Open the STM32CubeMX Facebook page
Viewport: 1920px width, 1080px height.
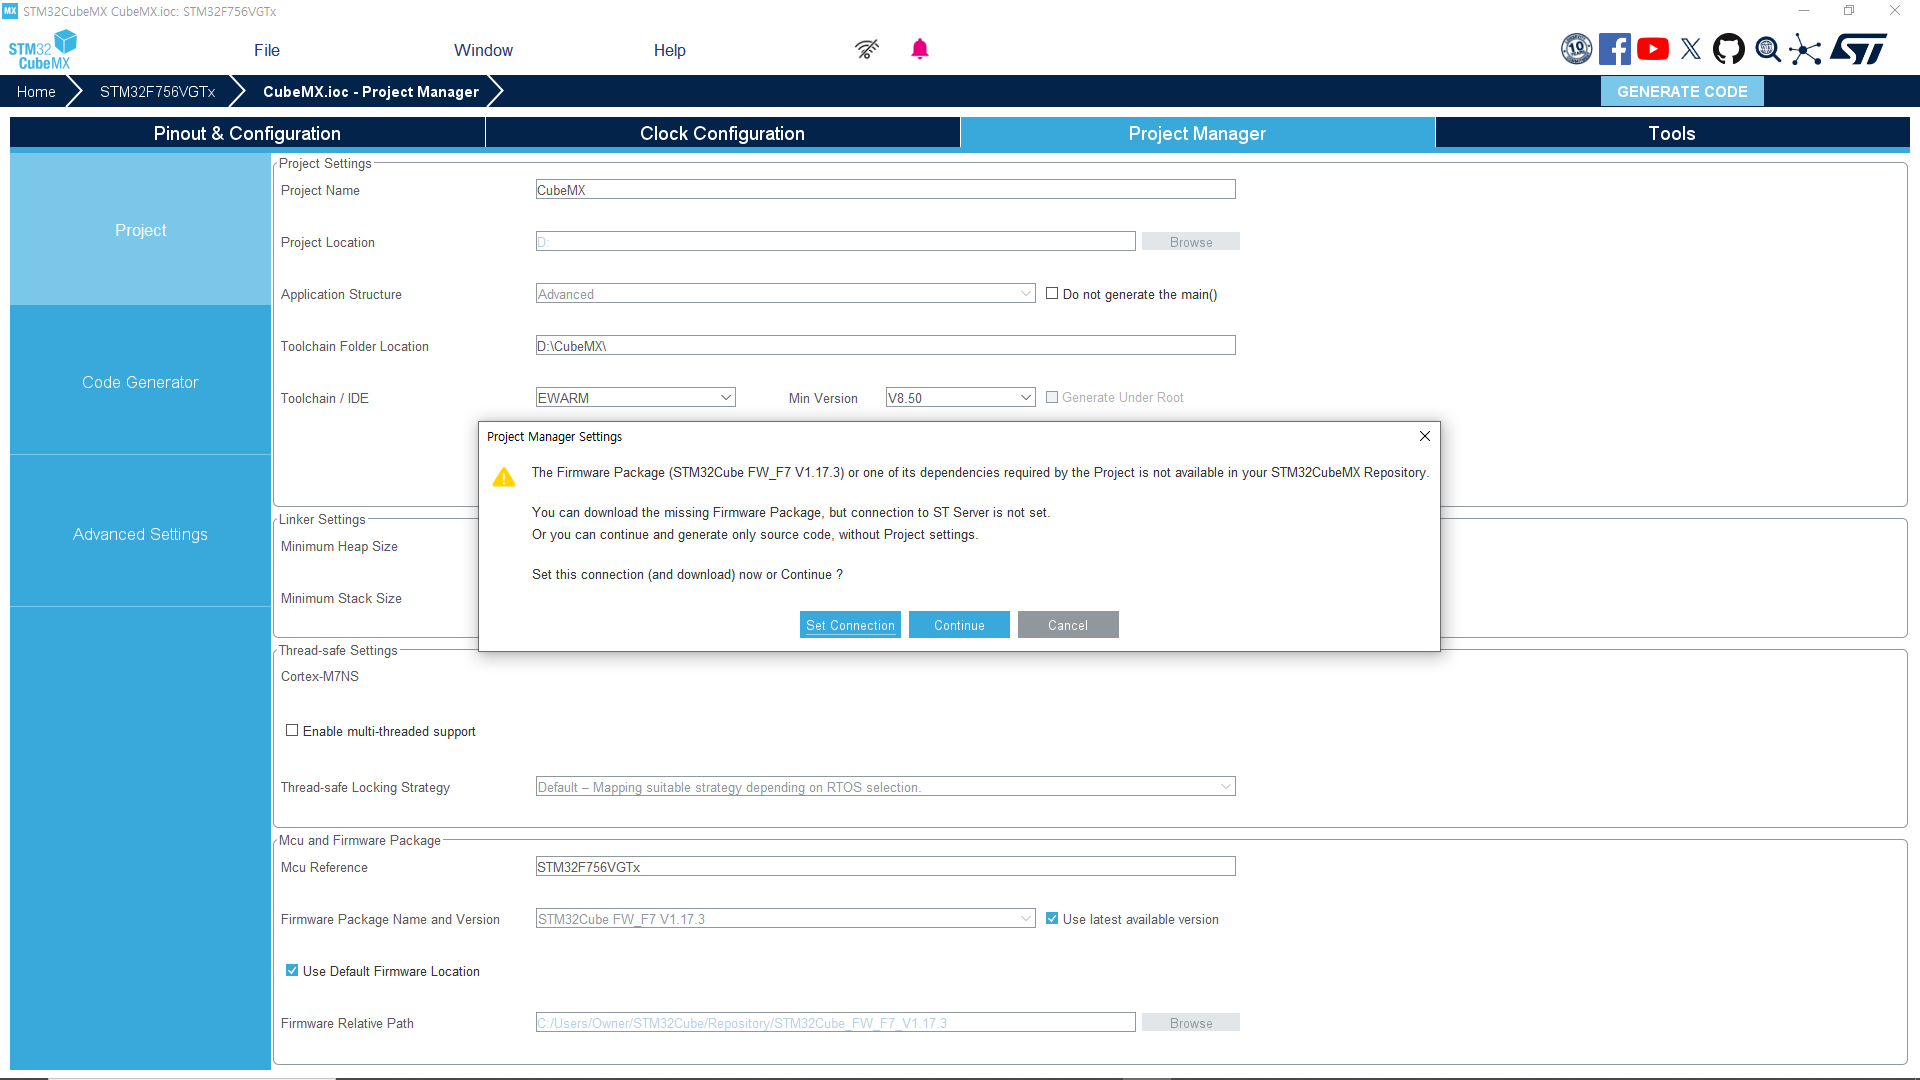pyautogui.click(x=1615, y=48)
